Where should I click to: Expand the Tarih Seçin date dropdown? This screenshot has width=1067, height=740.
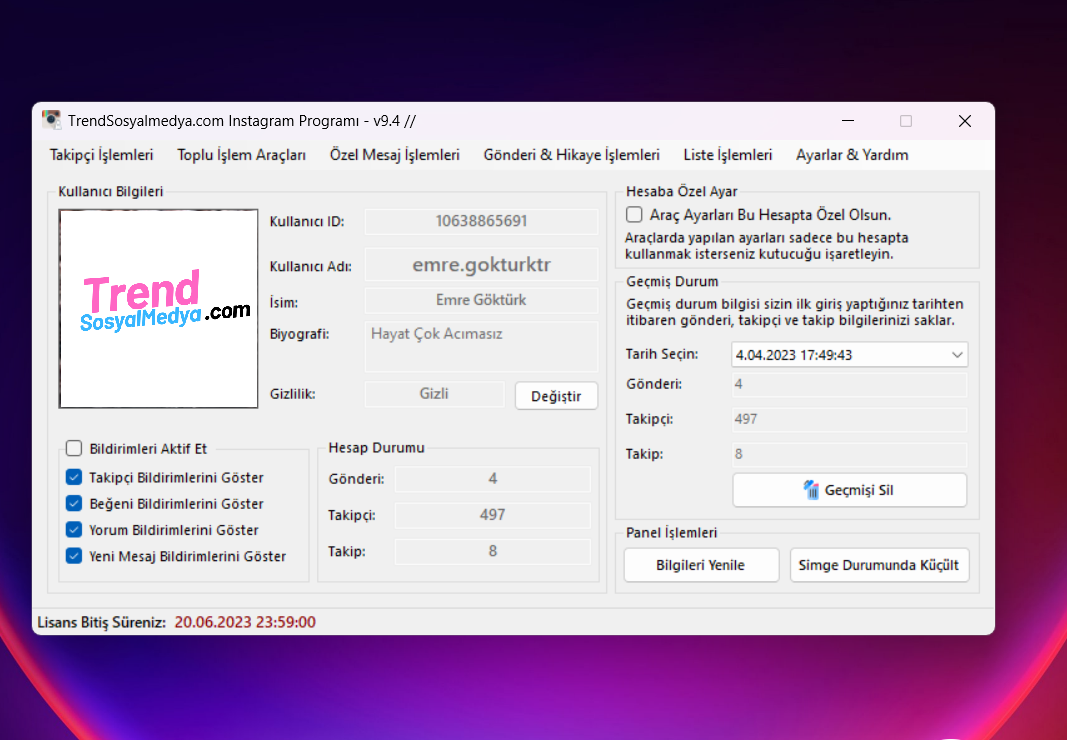[x=957, y=354]
